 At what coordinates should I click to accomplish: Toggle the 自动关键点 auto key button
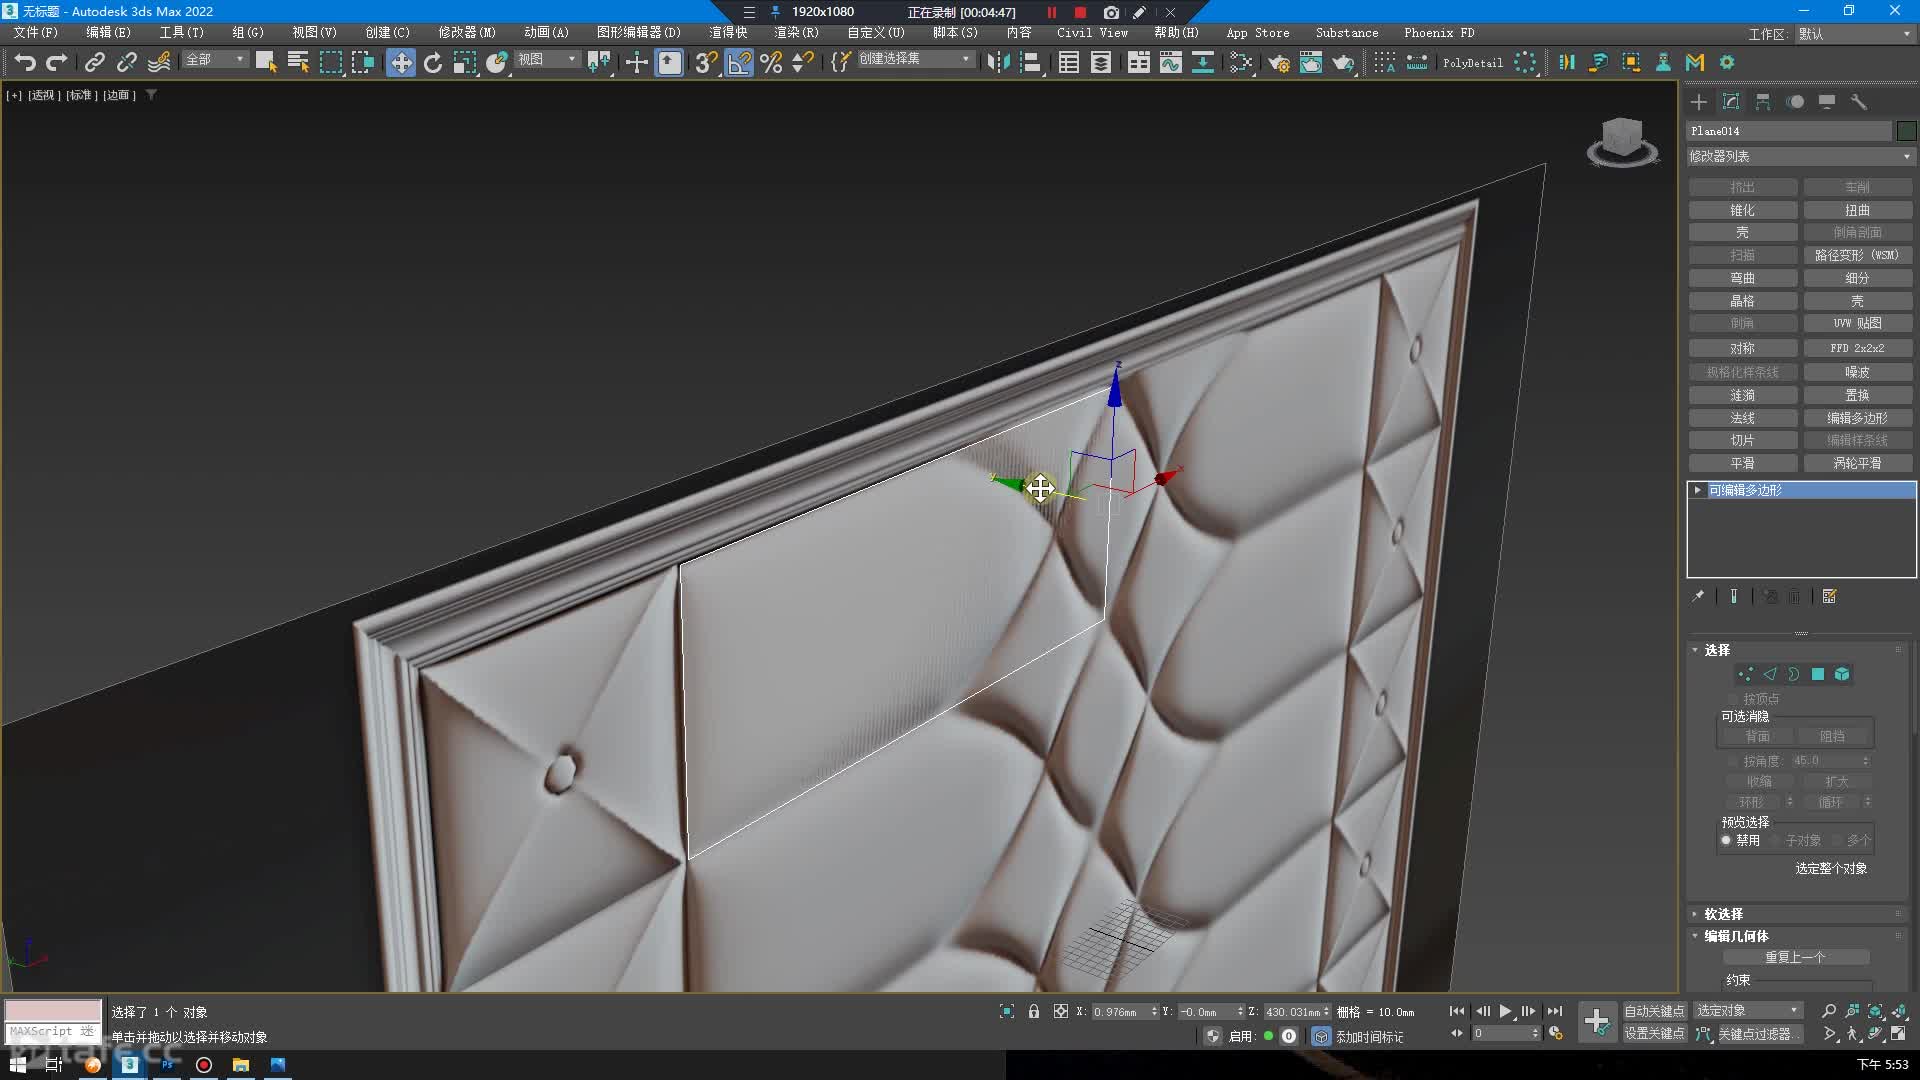(x=1654, y=1011)
